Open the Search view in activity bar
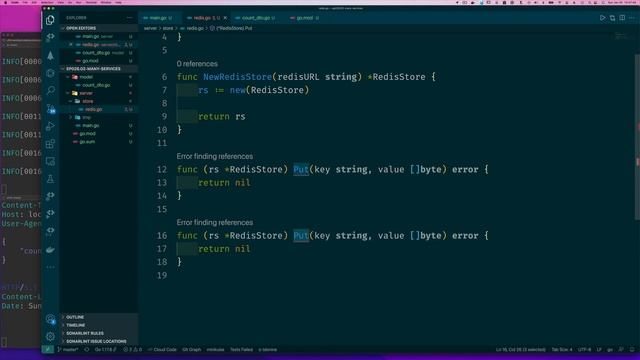This screenshot has height=360, width=640. click(x=50, y=90)
